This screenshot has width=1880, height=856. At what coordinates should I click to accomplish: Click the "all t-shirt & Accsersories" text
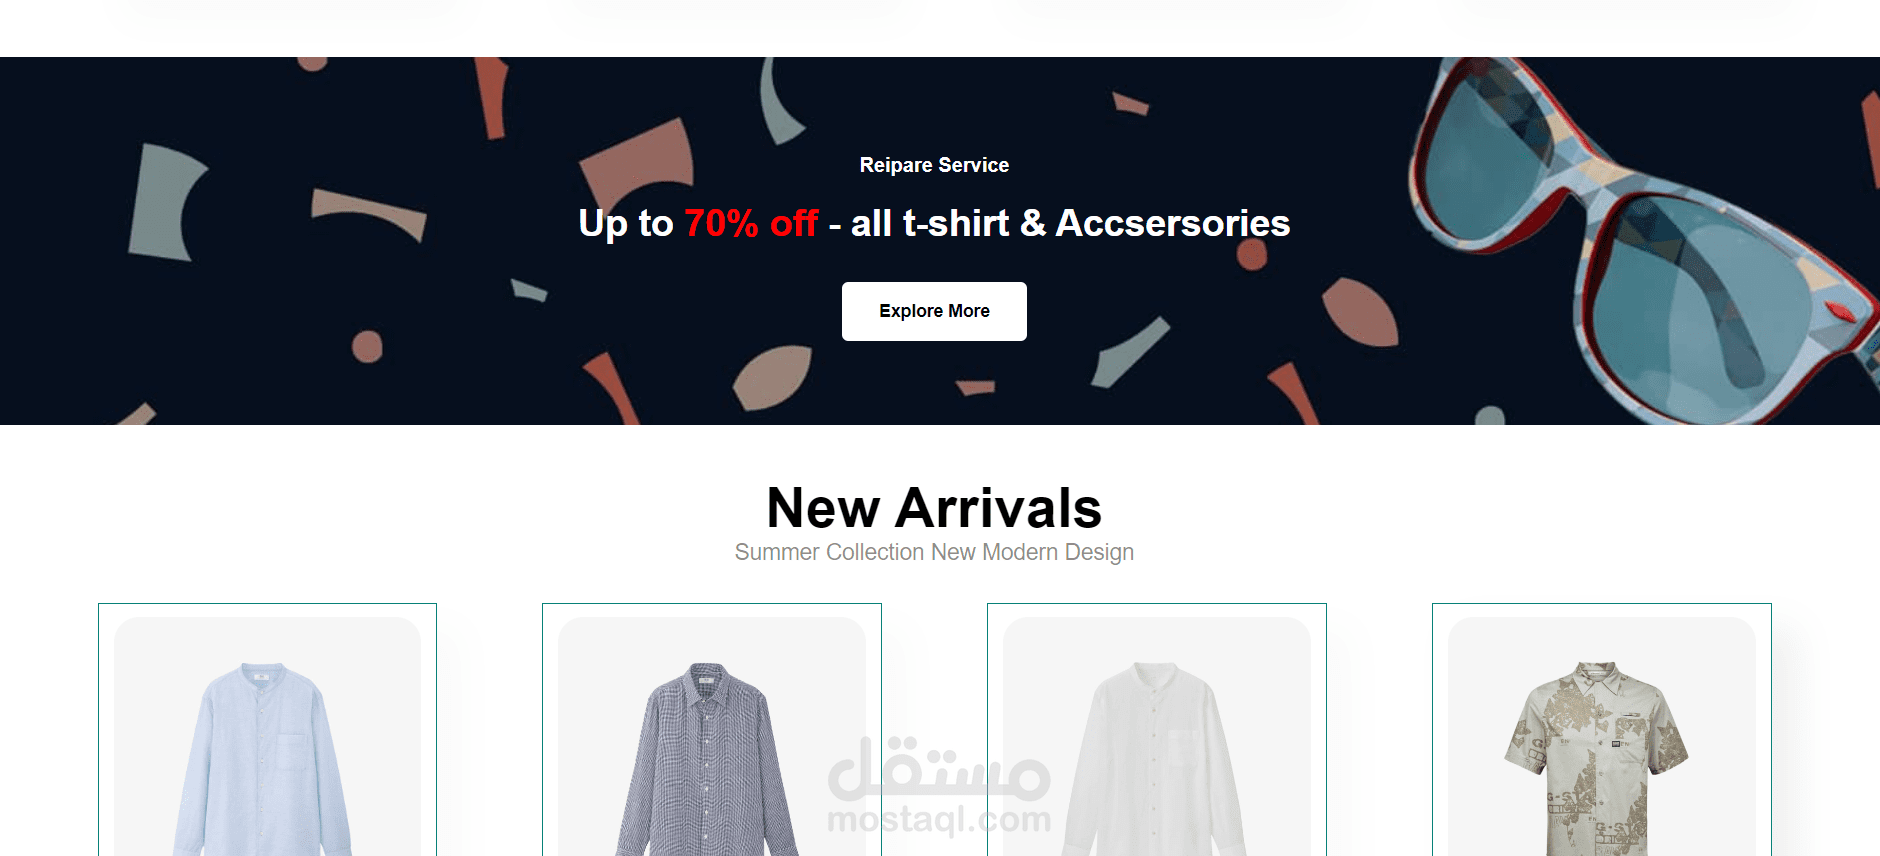coord(1070,223)
